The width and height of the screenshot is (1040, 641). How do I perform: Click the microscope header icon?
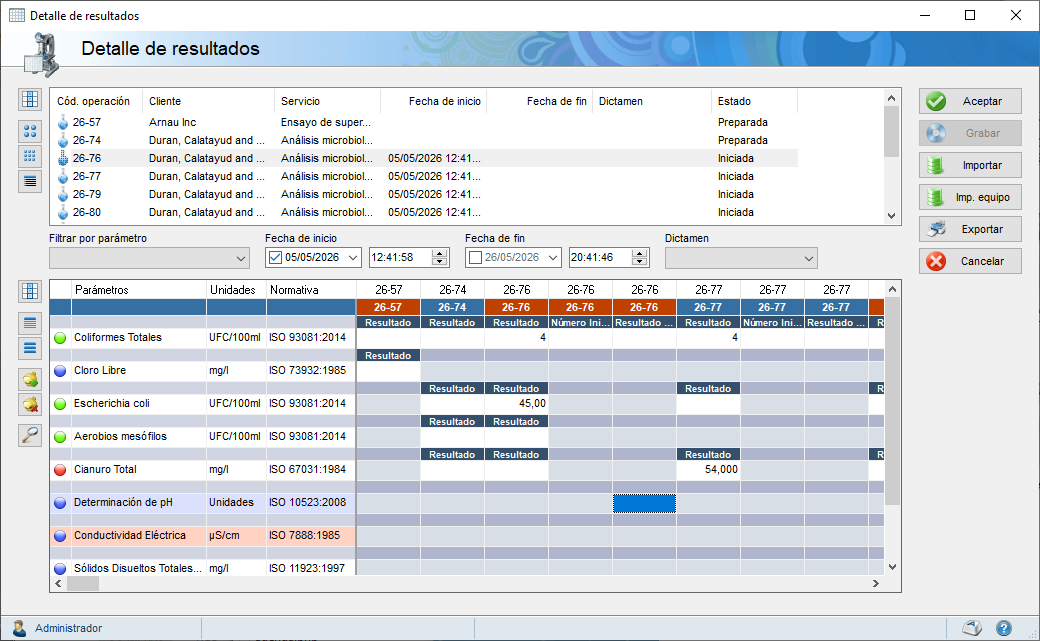(41, 54)
